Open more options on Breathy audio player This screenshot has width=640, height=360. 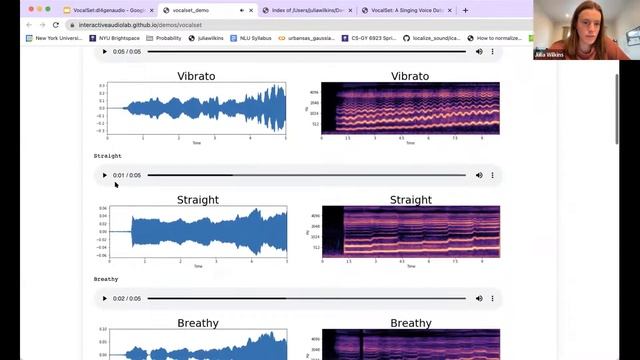coord(493,298)
